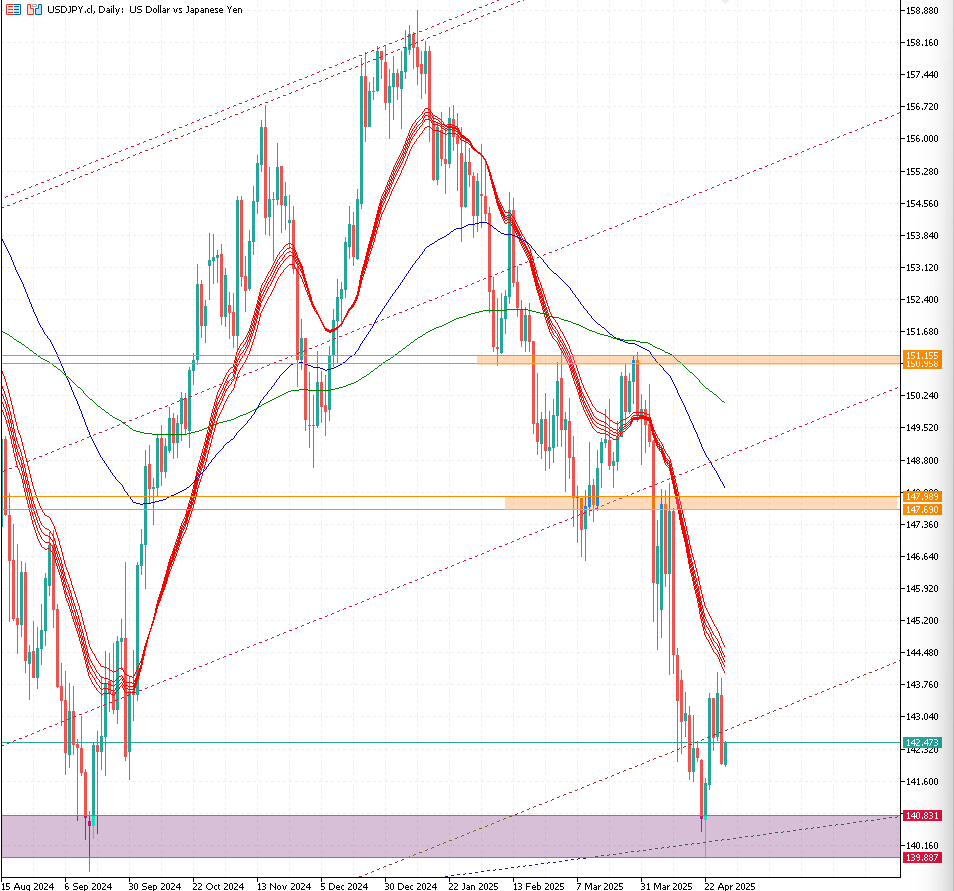Click the 13 Feb 2025 date label
This screenshot has height=891, width=954.
(x=538, y=886)
